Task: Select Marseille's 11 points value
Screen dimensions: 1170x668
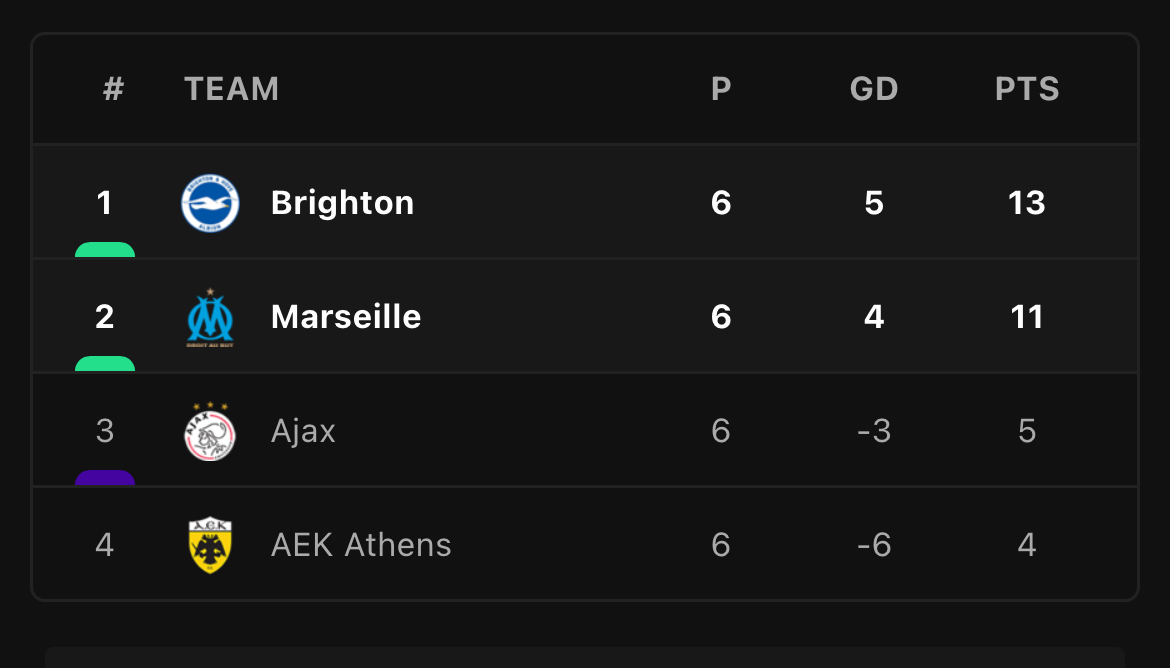Action: coord(1027,317)
